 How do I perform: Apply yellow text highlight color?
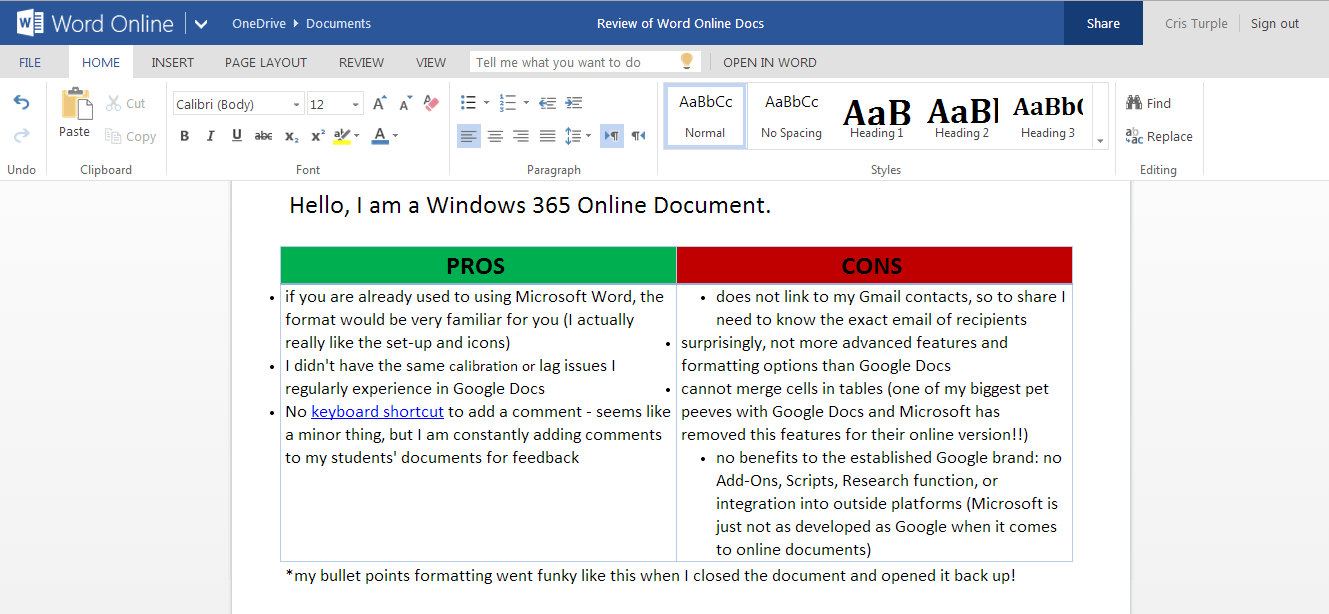(342, 136)
